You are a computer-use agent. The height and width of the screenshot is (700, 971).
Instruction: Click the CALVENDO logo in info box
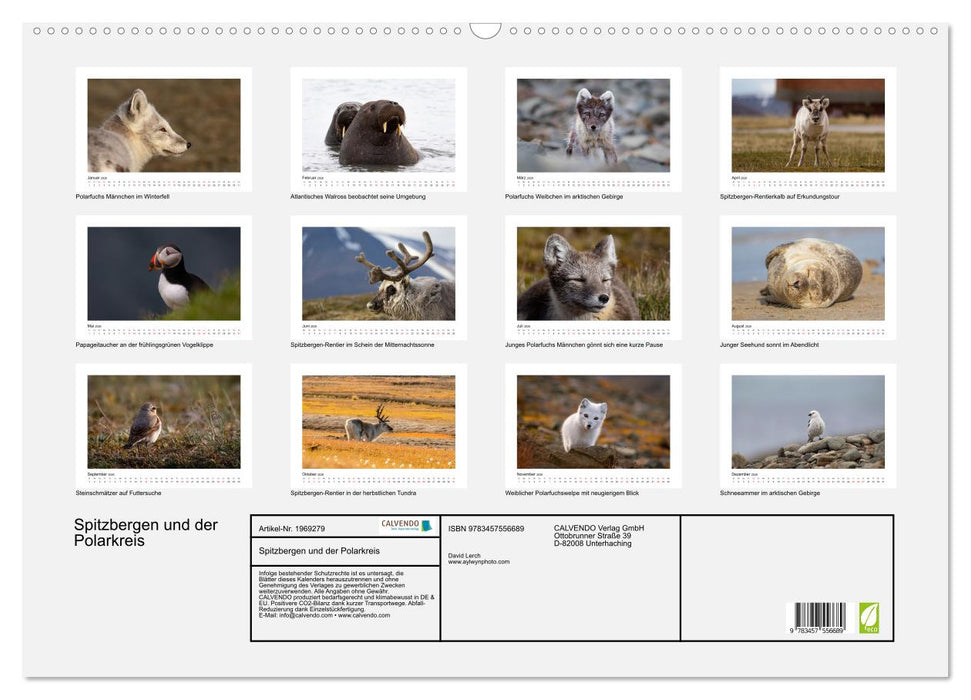(x=406, y=525)
